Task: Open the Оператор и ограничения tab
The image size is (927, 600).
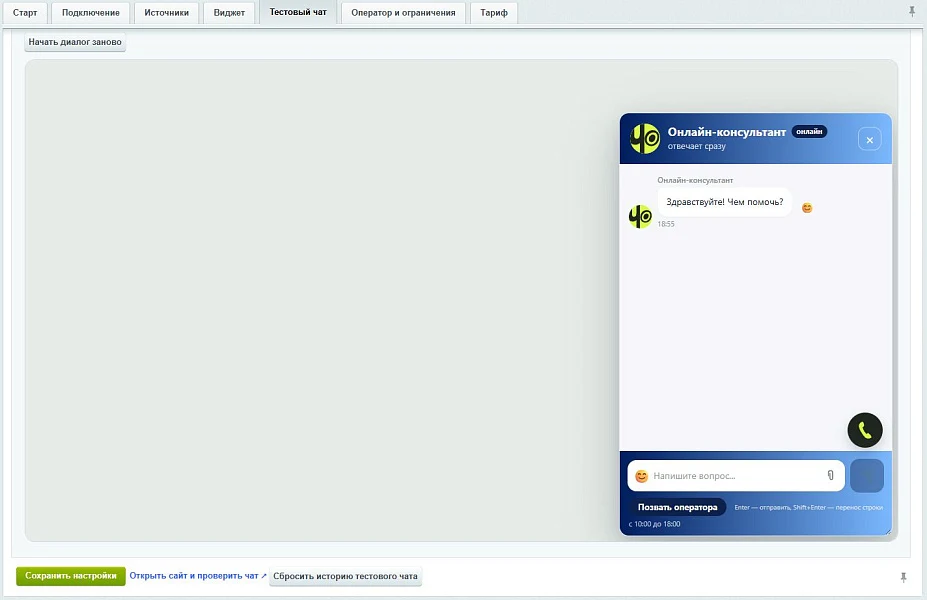Action: click(403, 12)
